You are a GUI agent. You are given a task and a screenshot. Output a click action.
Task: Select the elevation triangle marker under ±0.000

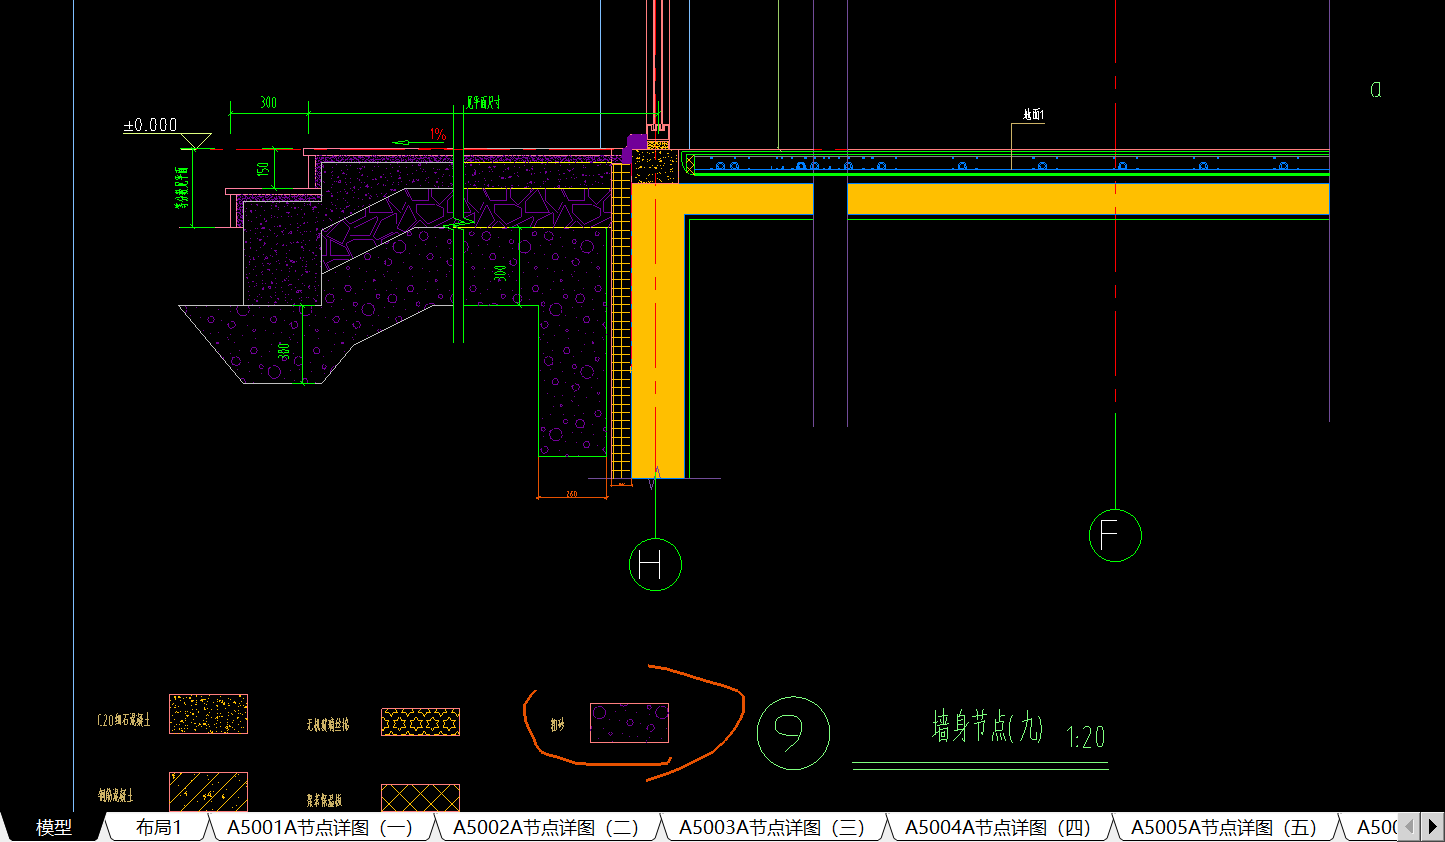[196, 141]
